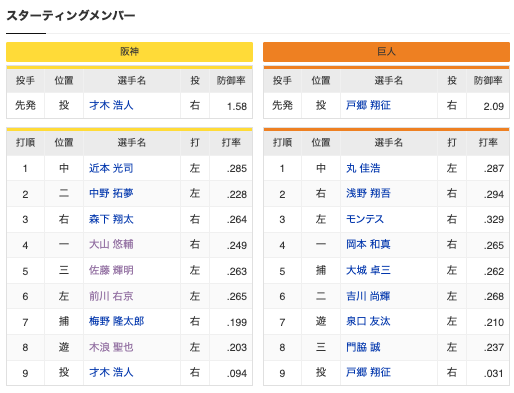
Task: Select batting average .237
Action: (x=494, y=348)
